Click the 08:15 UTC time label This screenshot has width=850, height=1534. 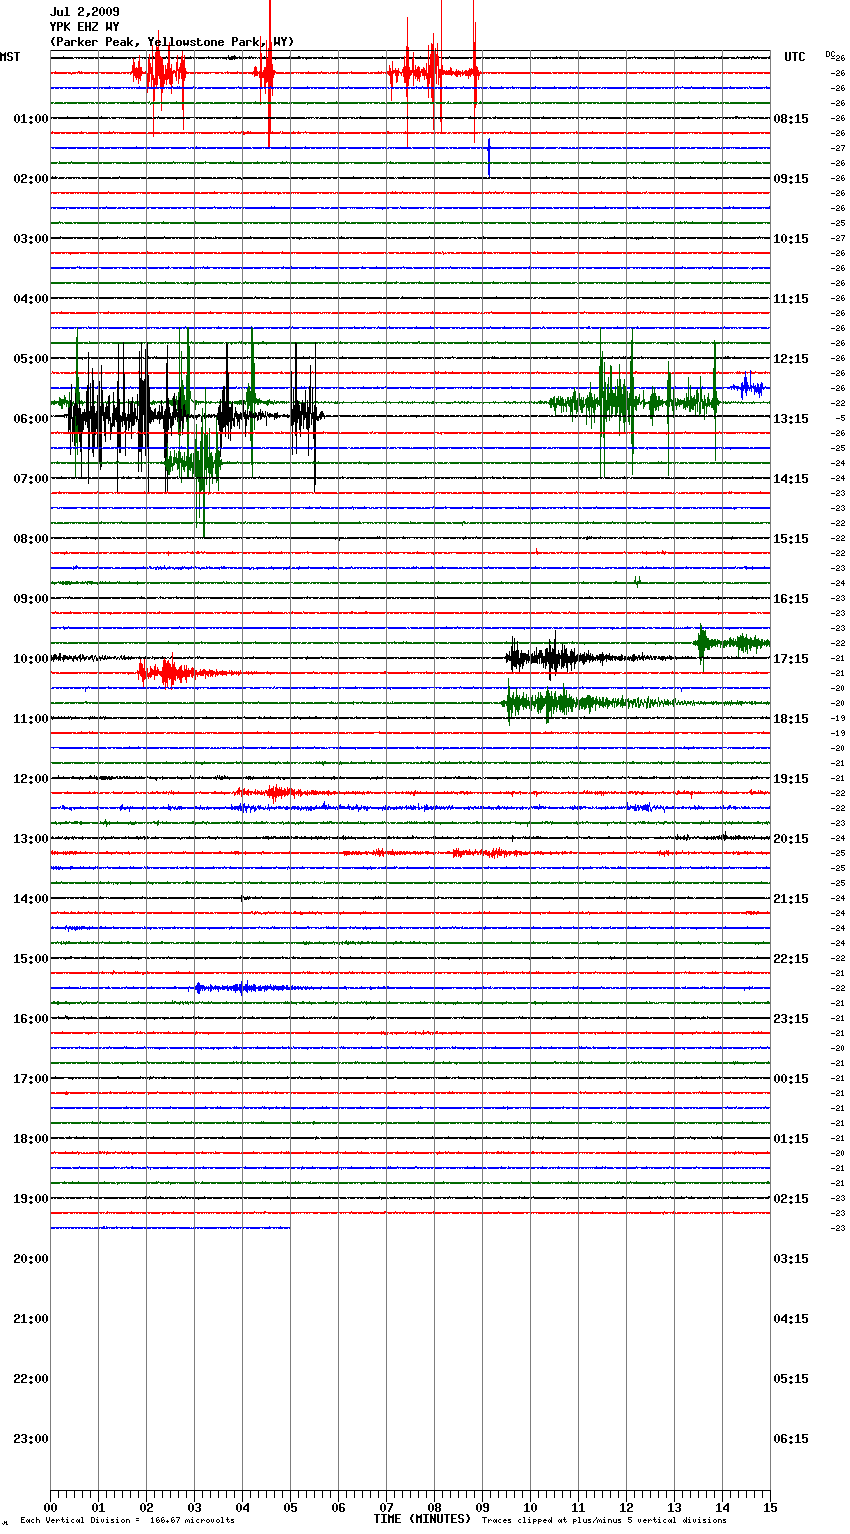click(791, 119)
